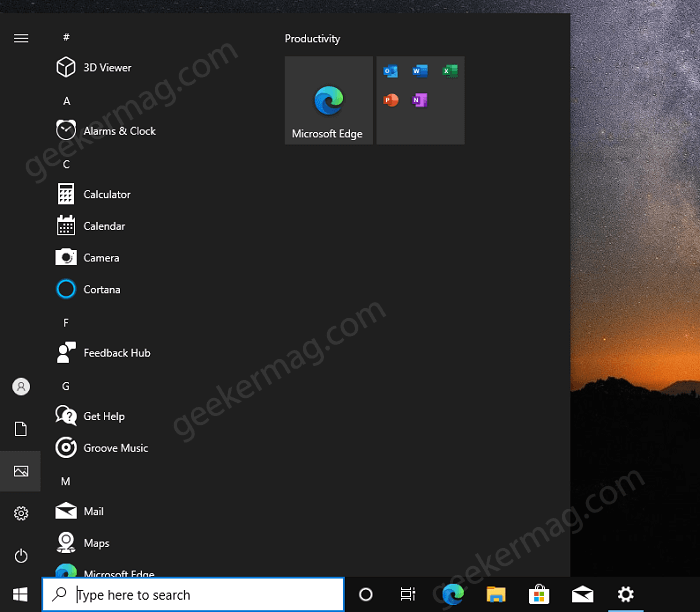Launch the Camera app
The width and height of the screenshot is (700, 612).
pos(88,258)
